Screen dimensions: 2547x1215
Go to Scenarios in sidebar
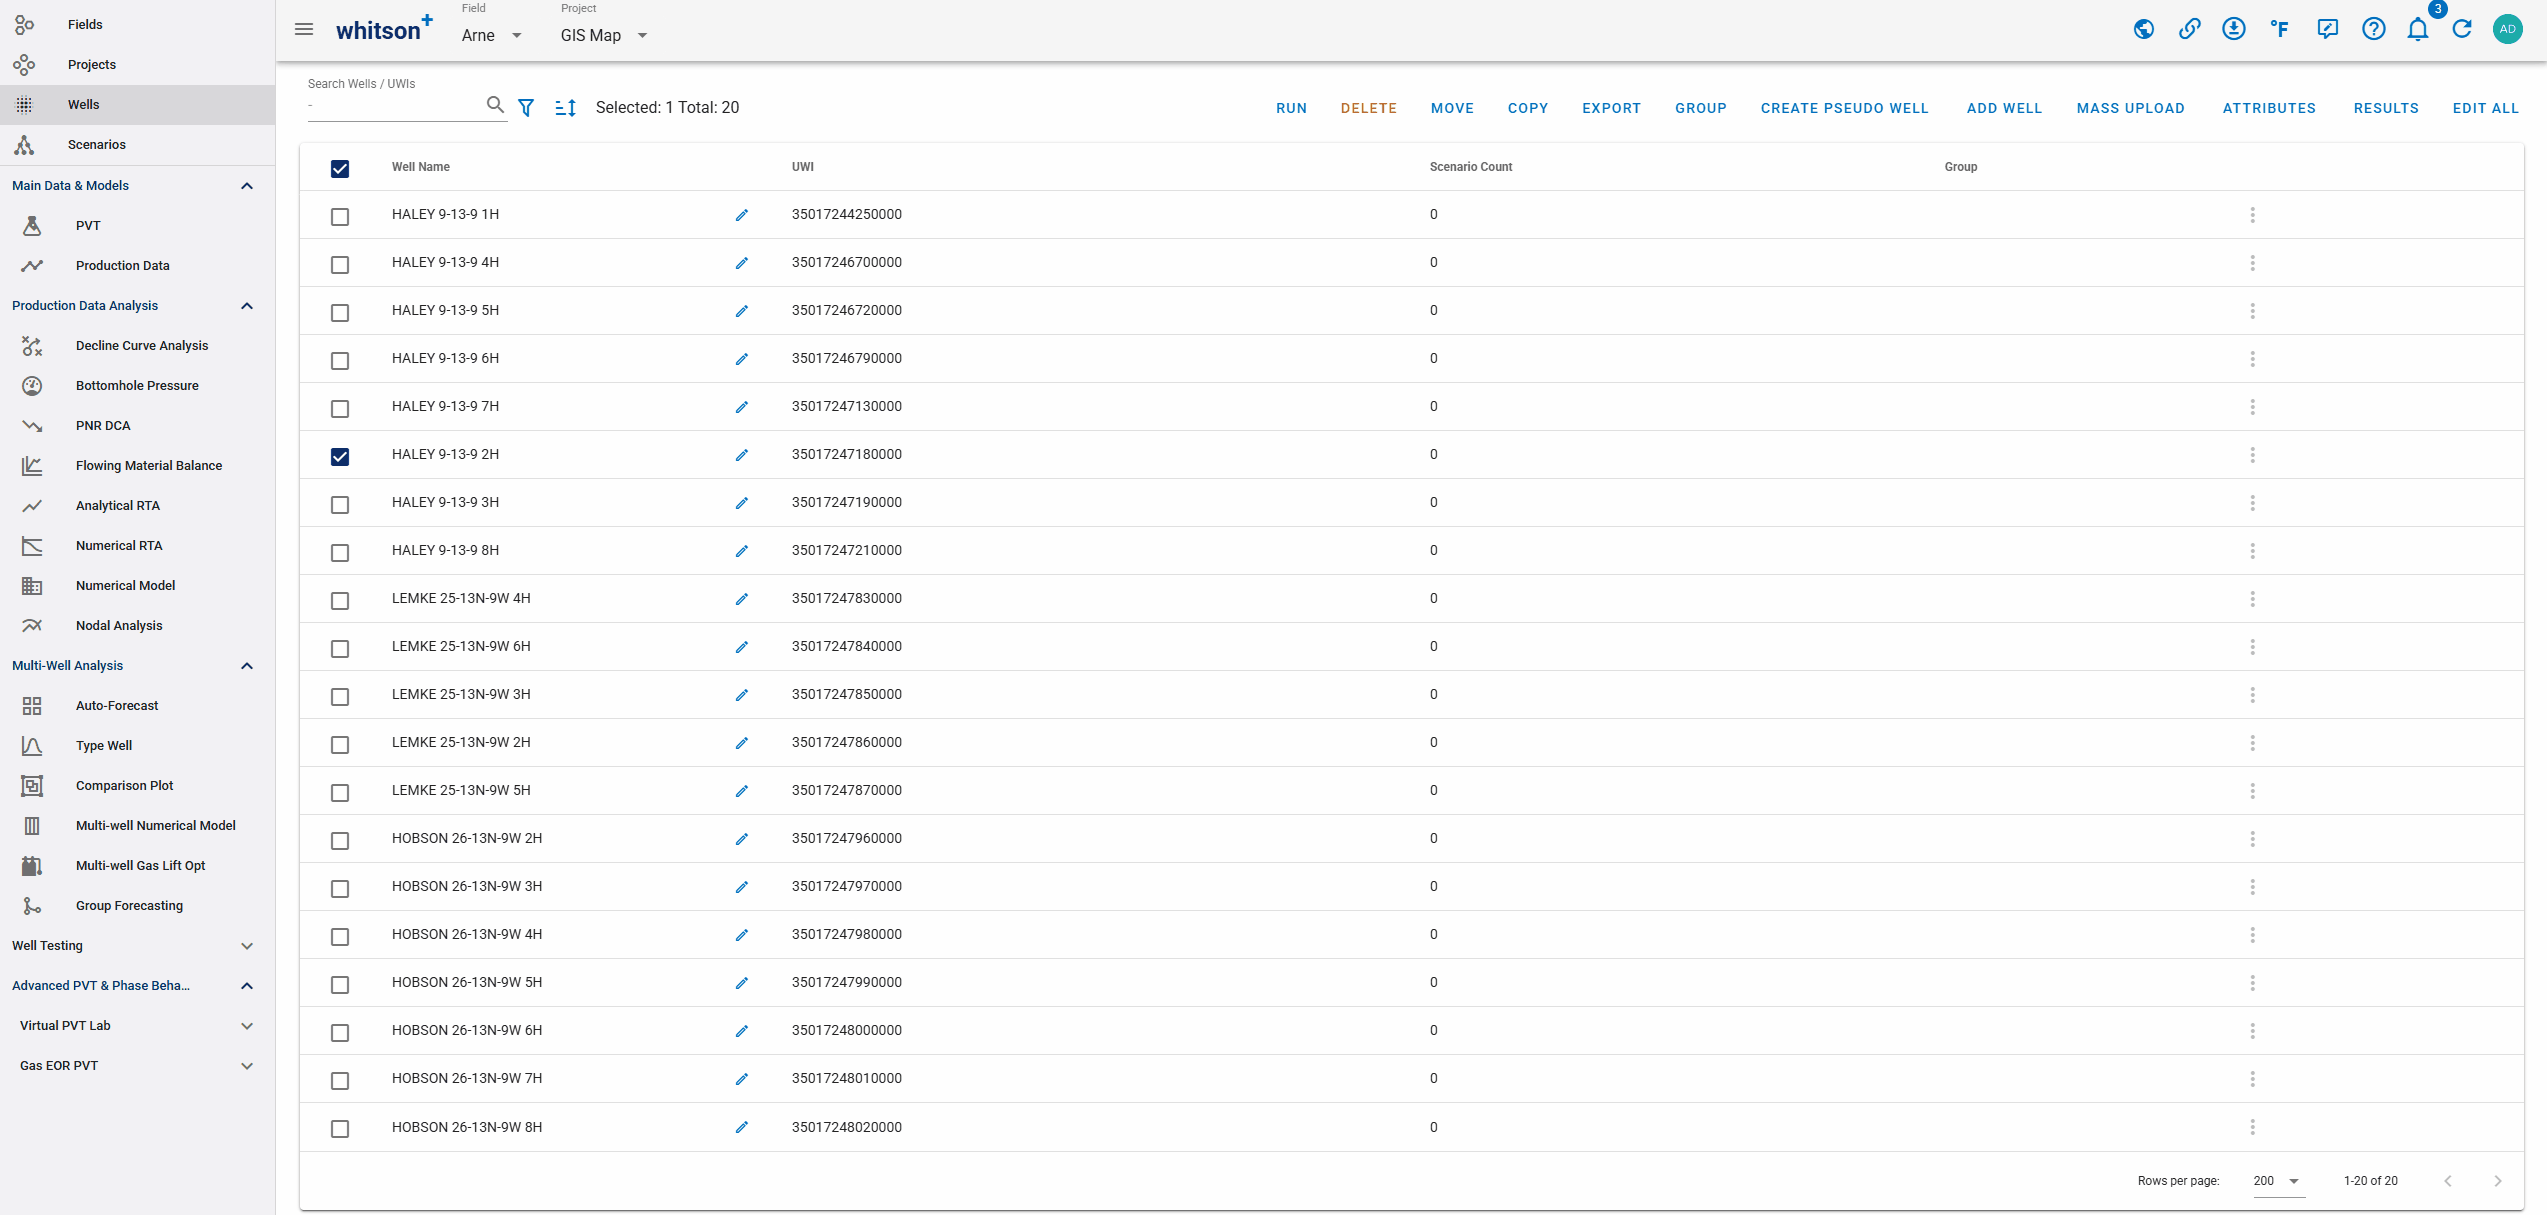click(x=97, y=144)
